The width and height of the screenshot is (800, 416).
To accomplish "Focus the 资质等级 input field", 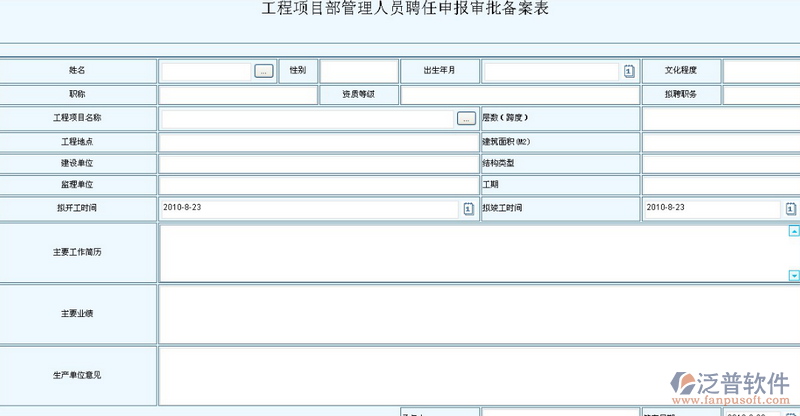I will pyautogui.click(x=519, y=95).
